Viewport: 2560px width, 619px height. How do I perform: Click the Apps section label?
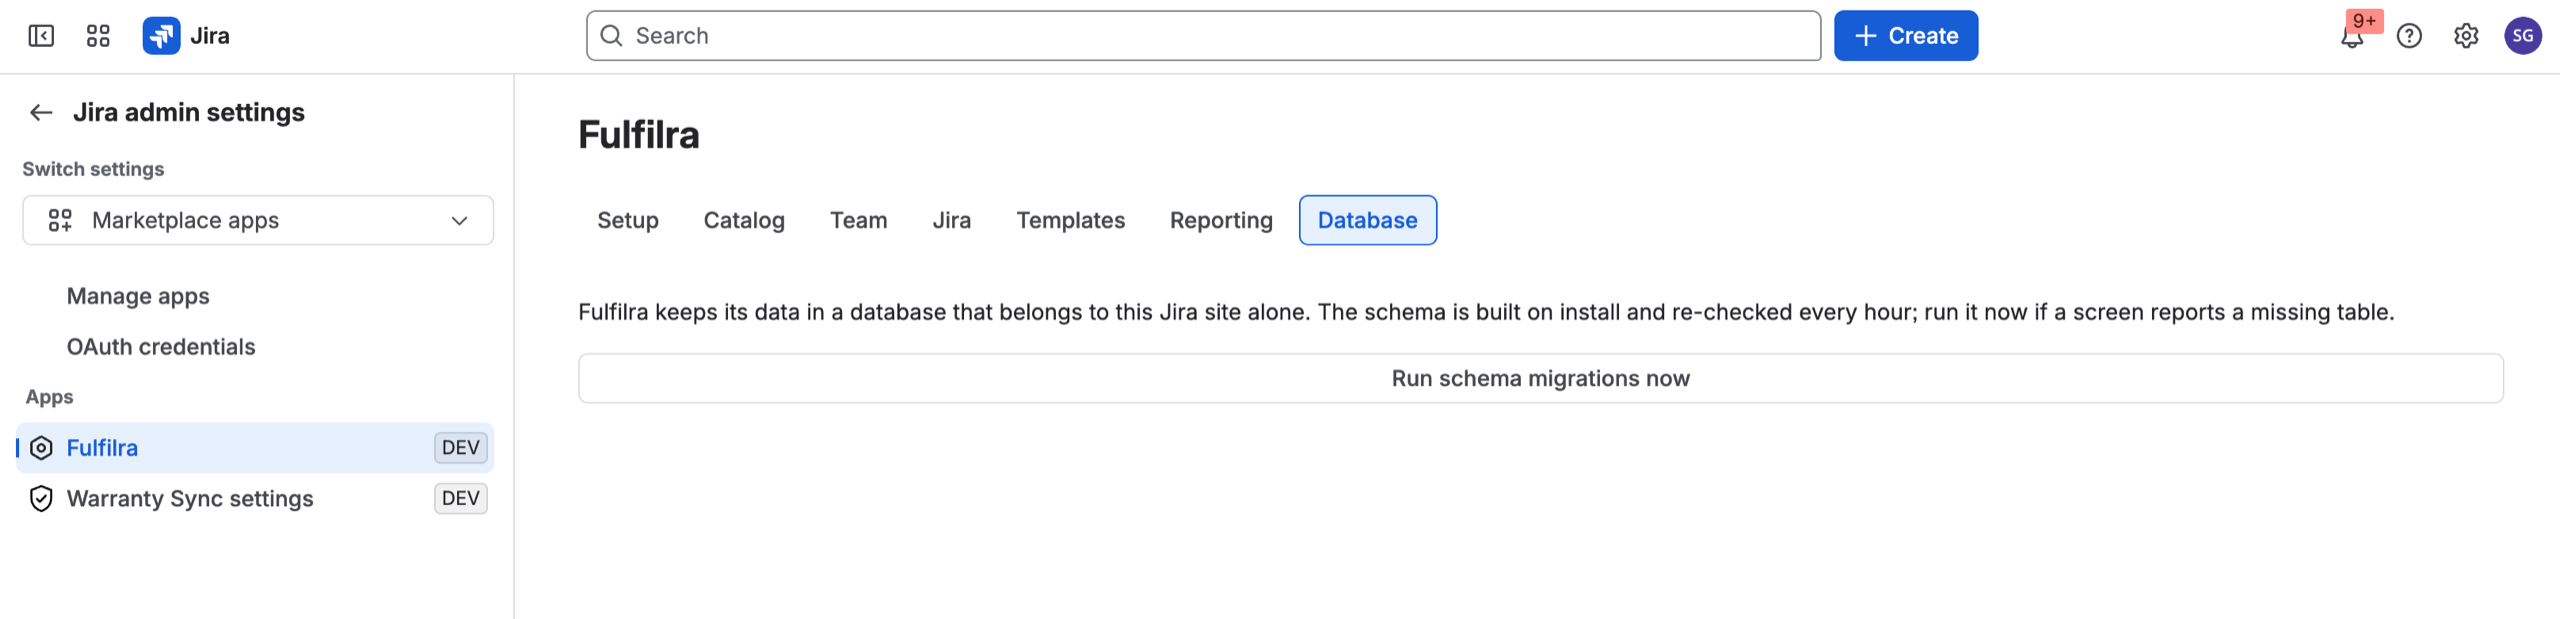pos(49,398)
